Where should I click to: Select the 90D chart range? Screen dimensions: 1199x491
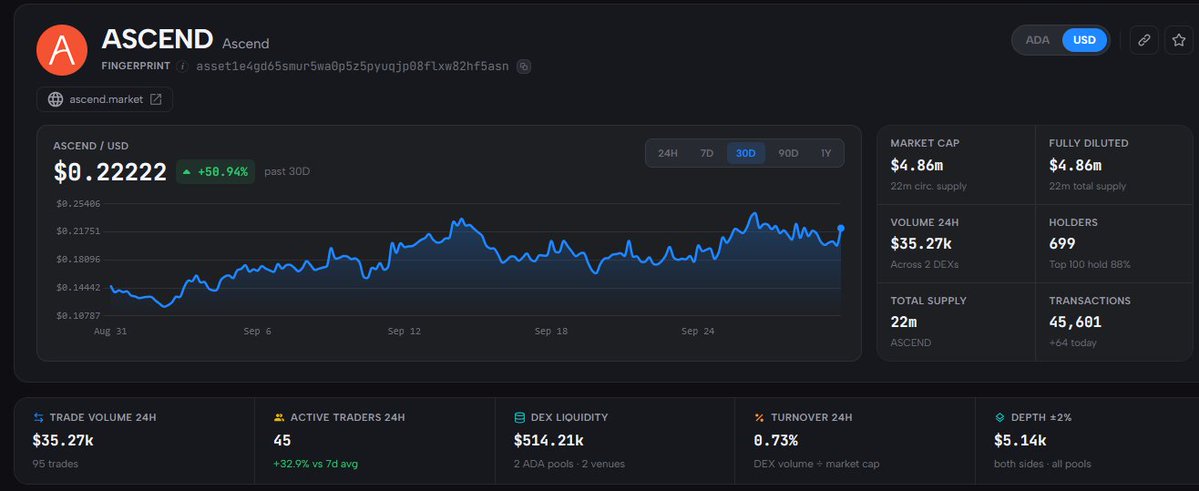[788, 153]
